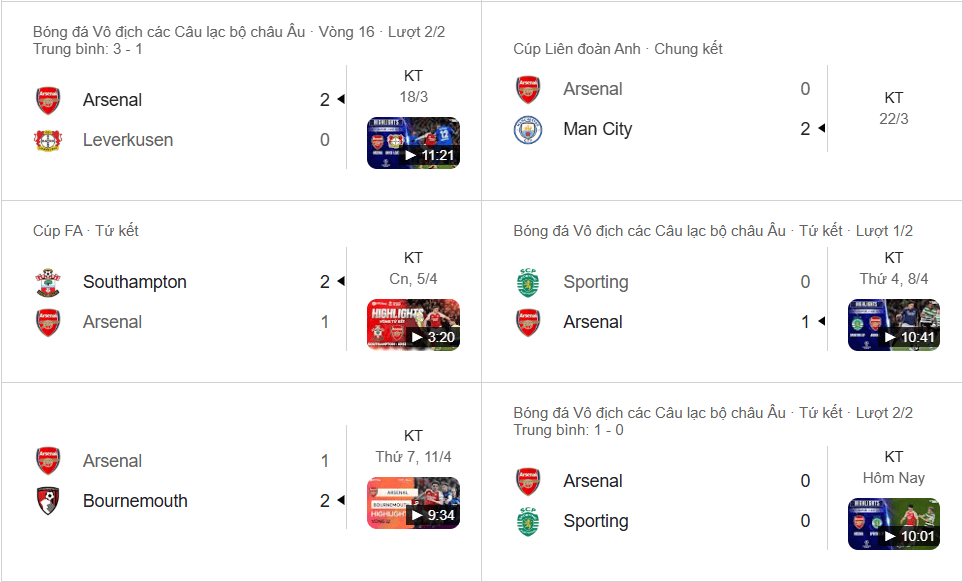Select the Arsenal badge in the Cúp FA match
963x582 pixels.
47,322
